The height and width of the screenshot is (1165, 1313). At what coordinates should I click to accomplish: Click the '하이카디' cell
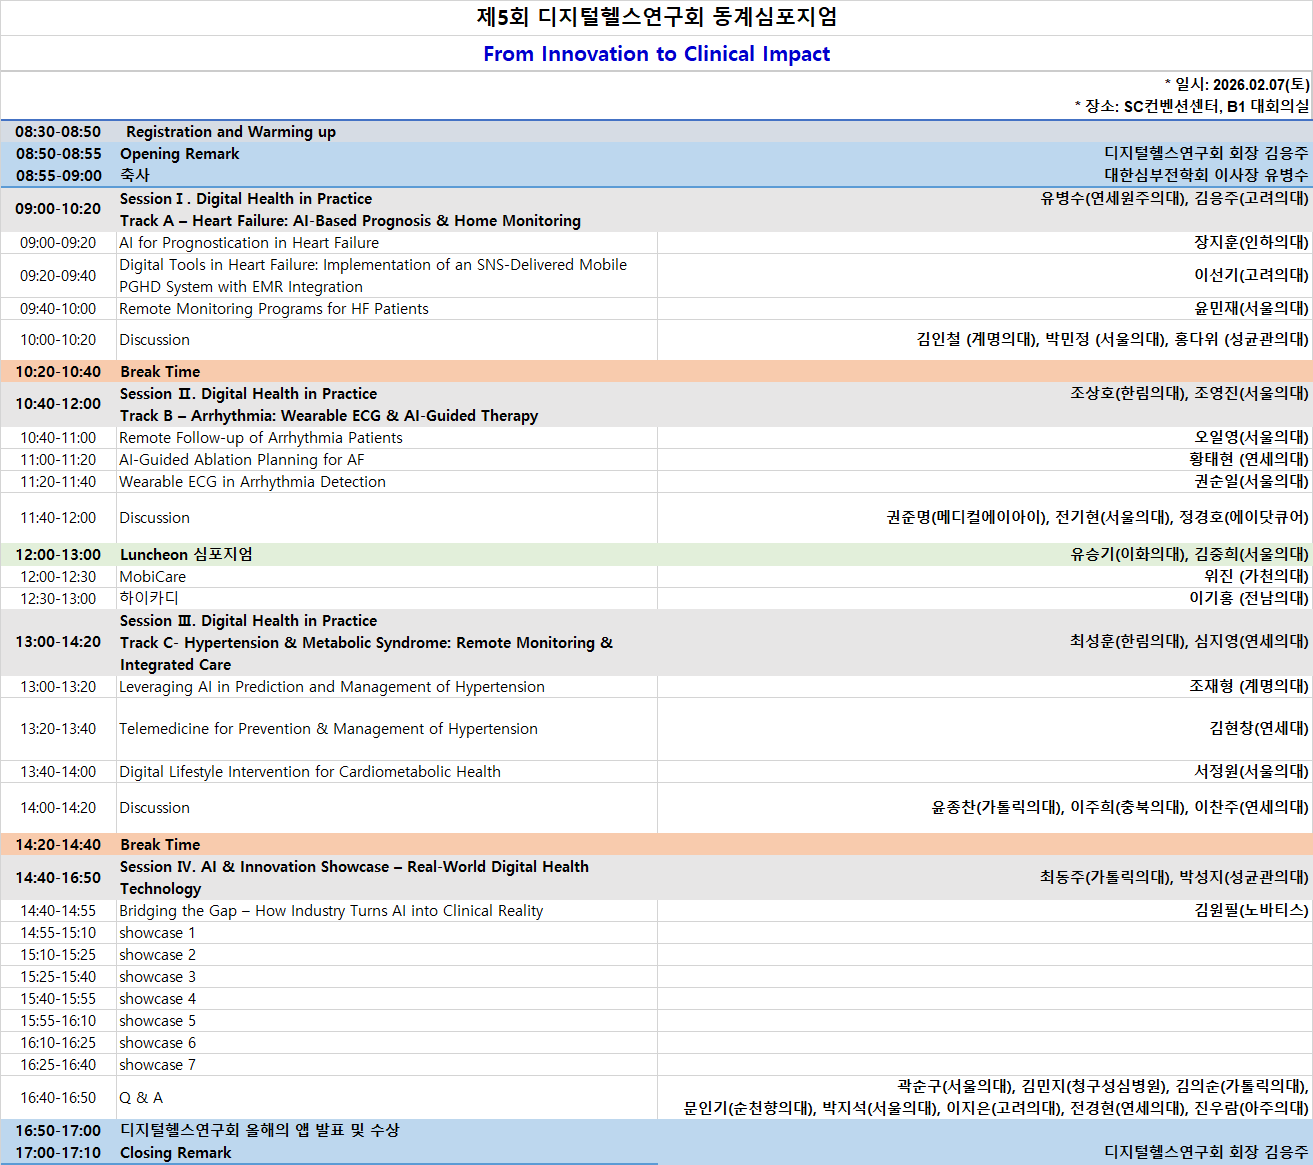149,599
